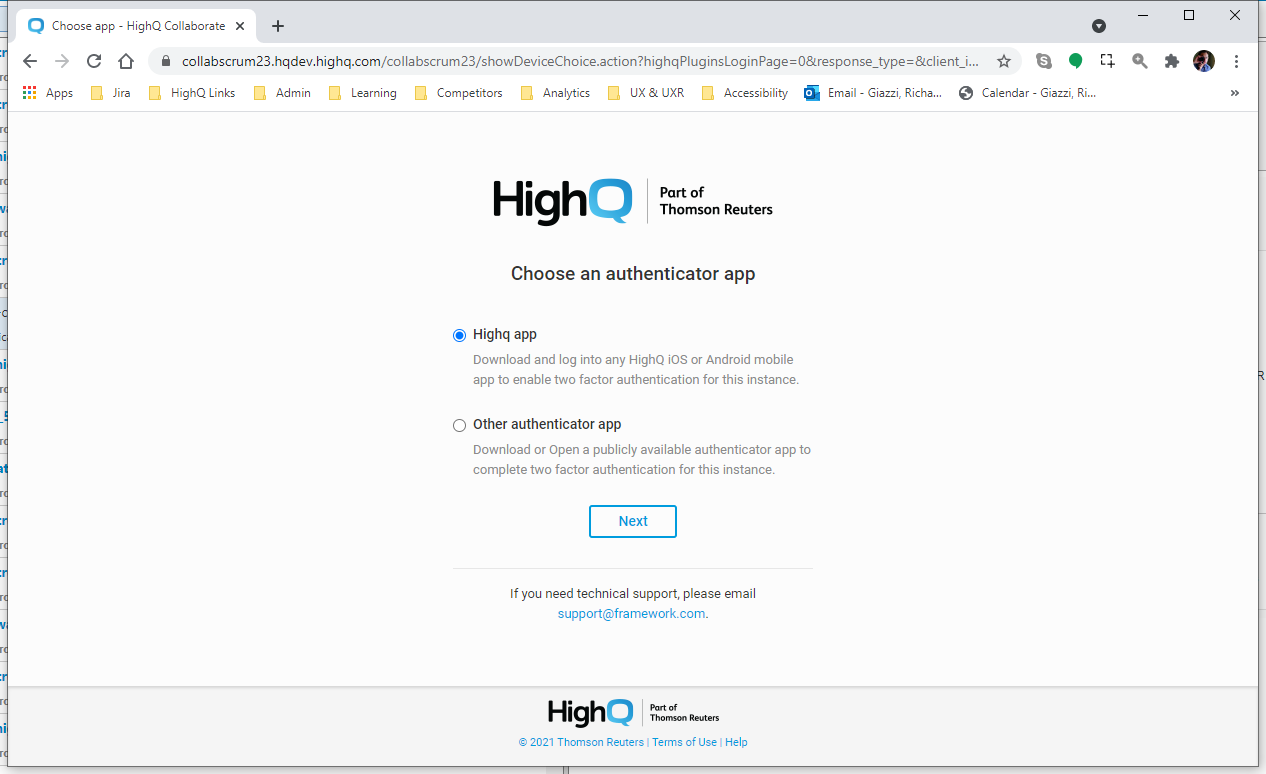Open the Help link in footer
Viewport: 1266px width, 774px height.
point(736,742)
